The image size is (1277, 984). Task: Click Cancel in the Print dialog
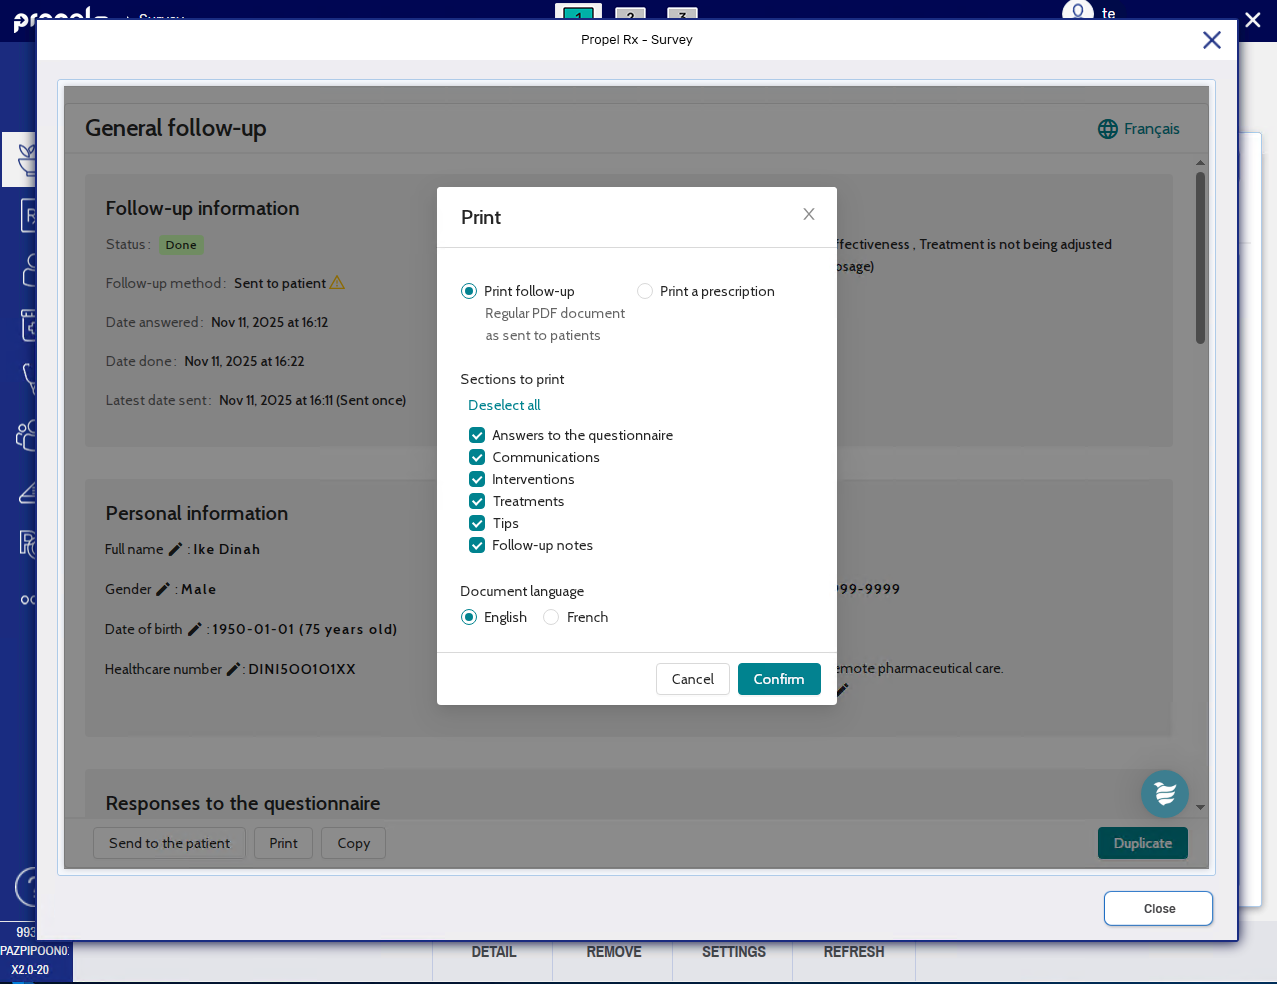coord(692,679)
